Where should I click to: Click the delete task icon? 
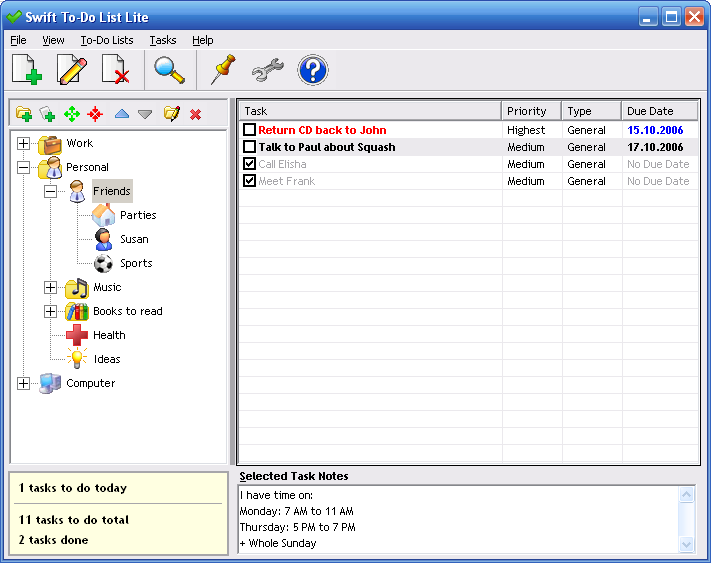(x=116, y=71)
